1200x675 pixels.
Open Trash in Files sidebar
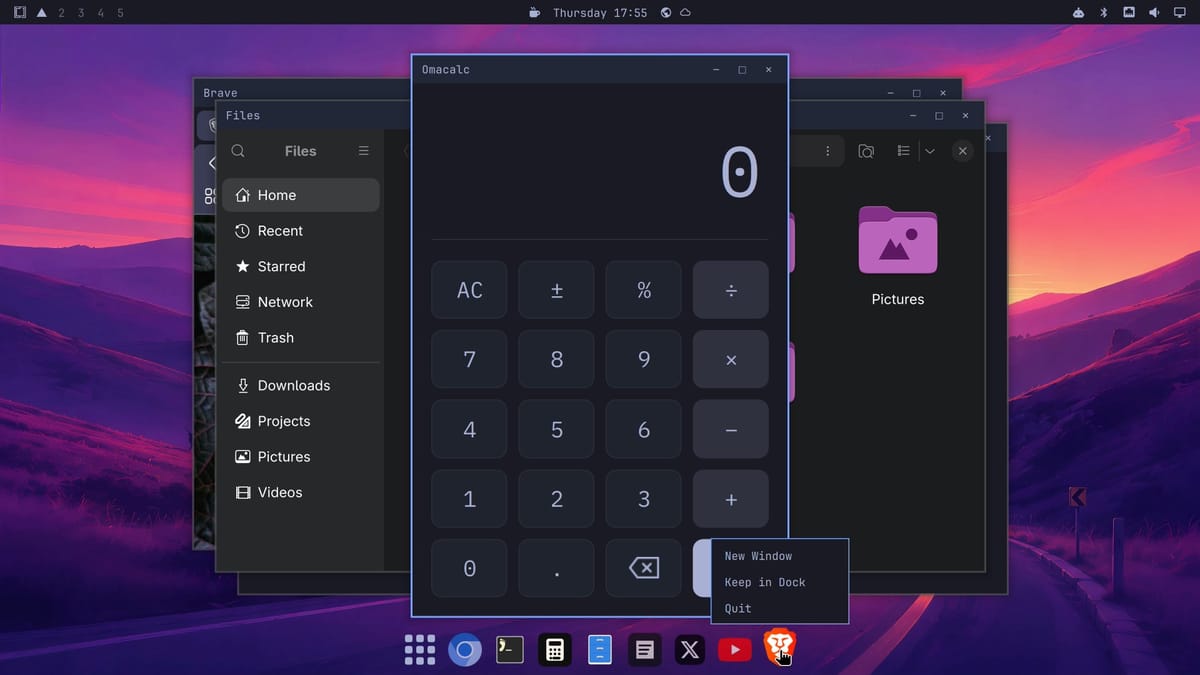301,338
